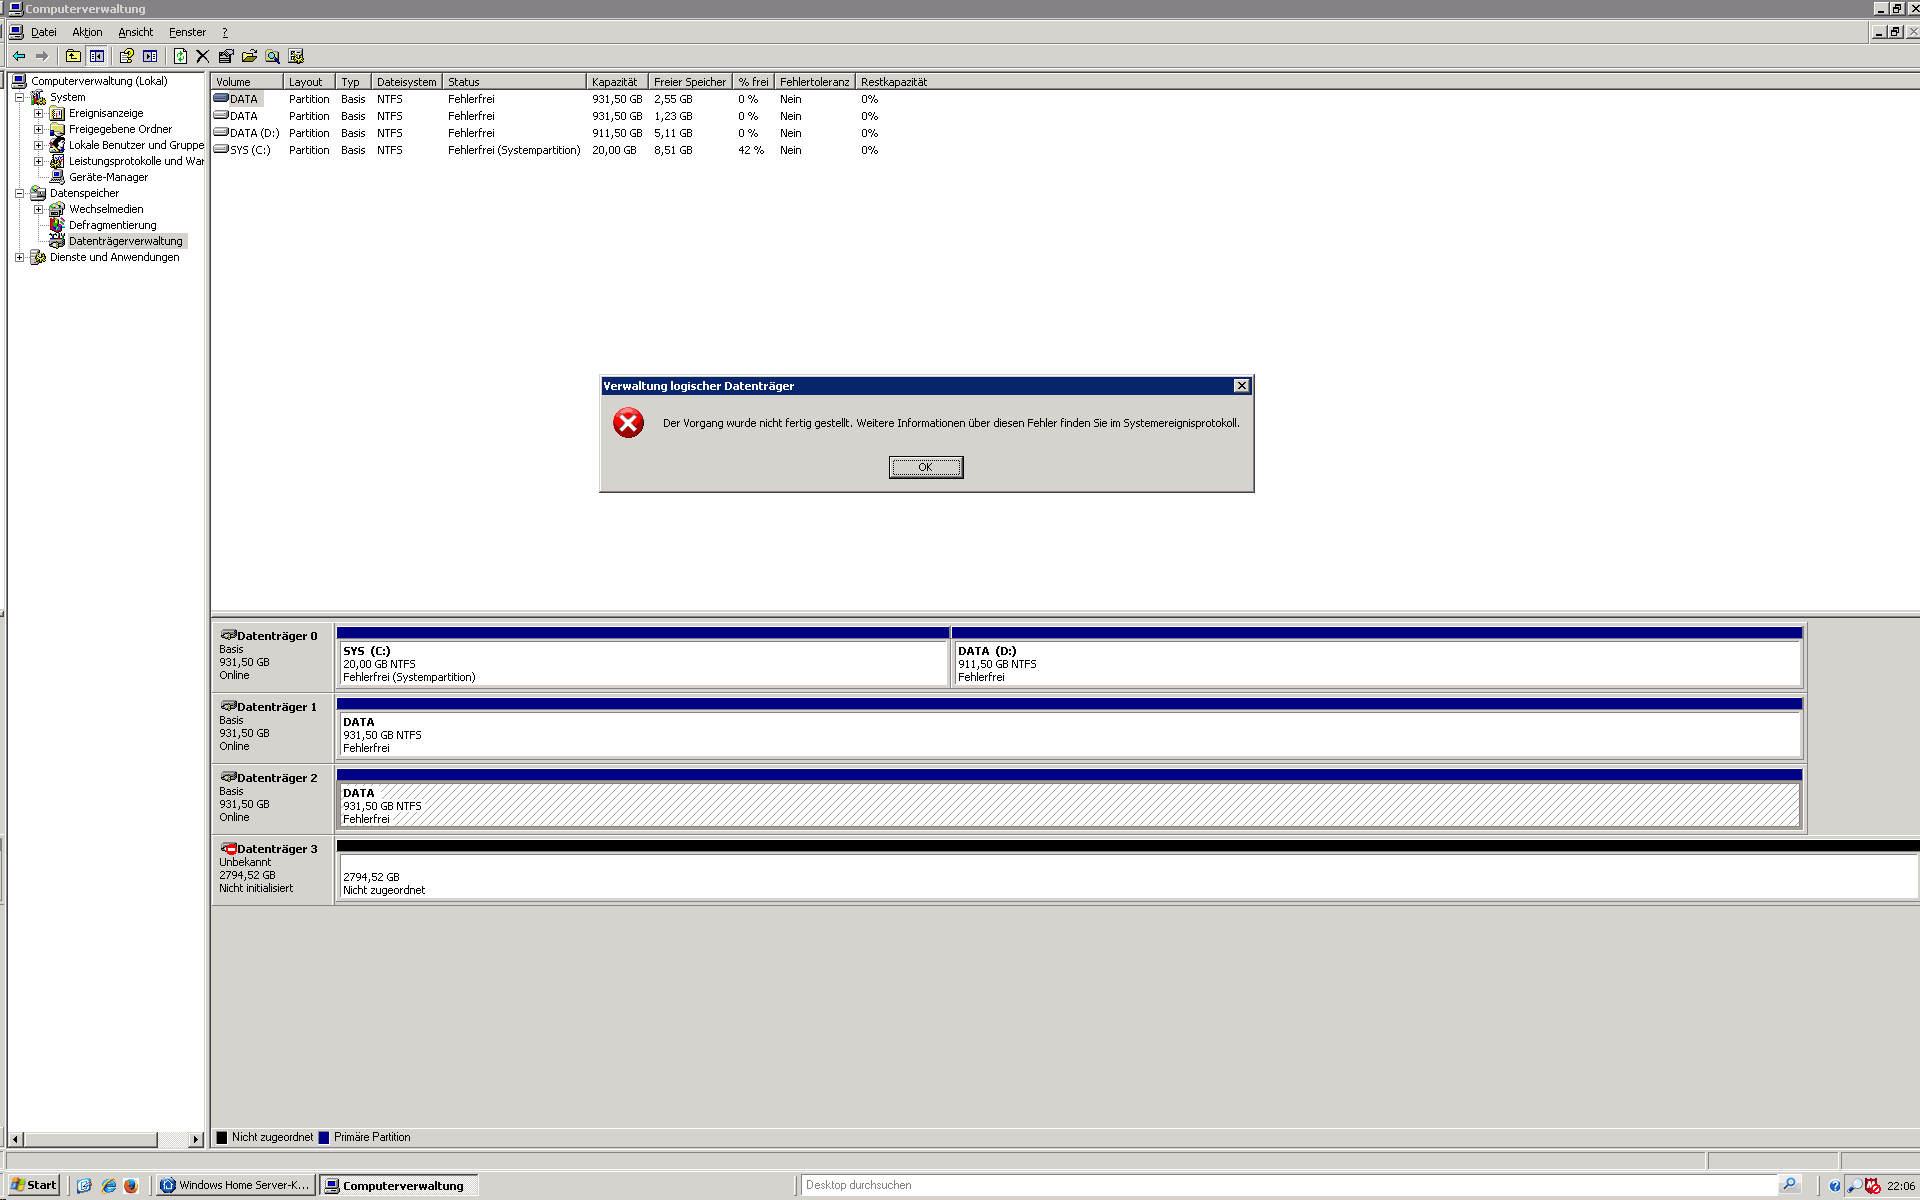Click the back navigation arrow icon
Image resolution: width=1920 pixels, height=1200 pixels.
19,55
